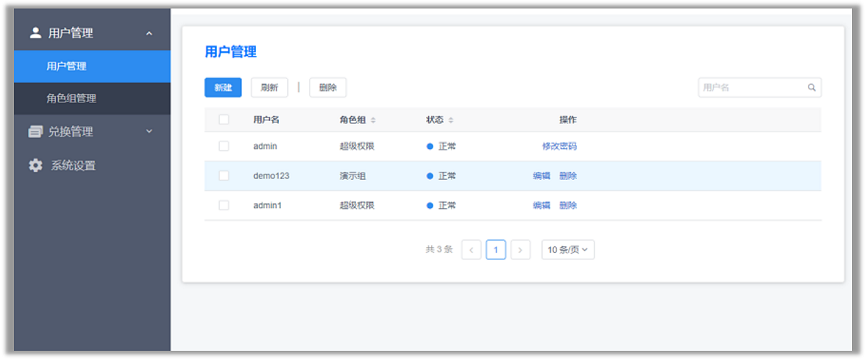Screen dimensions: 866x360
Task: Collapse the 用户管理 sidebar group chevron
Action: pyautogui.click(x=149, y=34)
